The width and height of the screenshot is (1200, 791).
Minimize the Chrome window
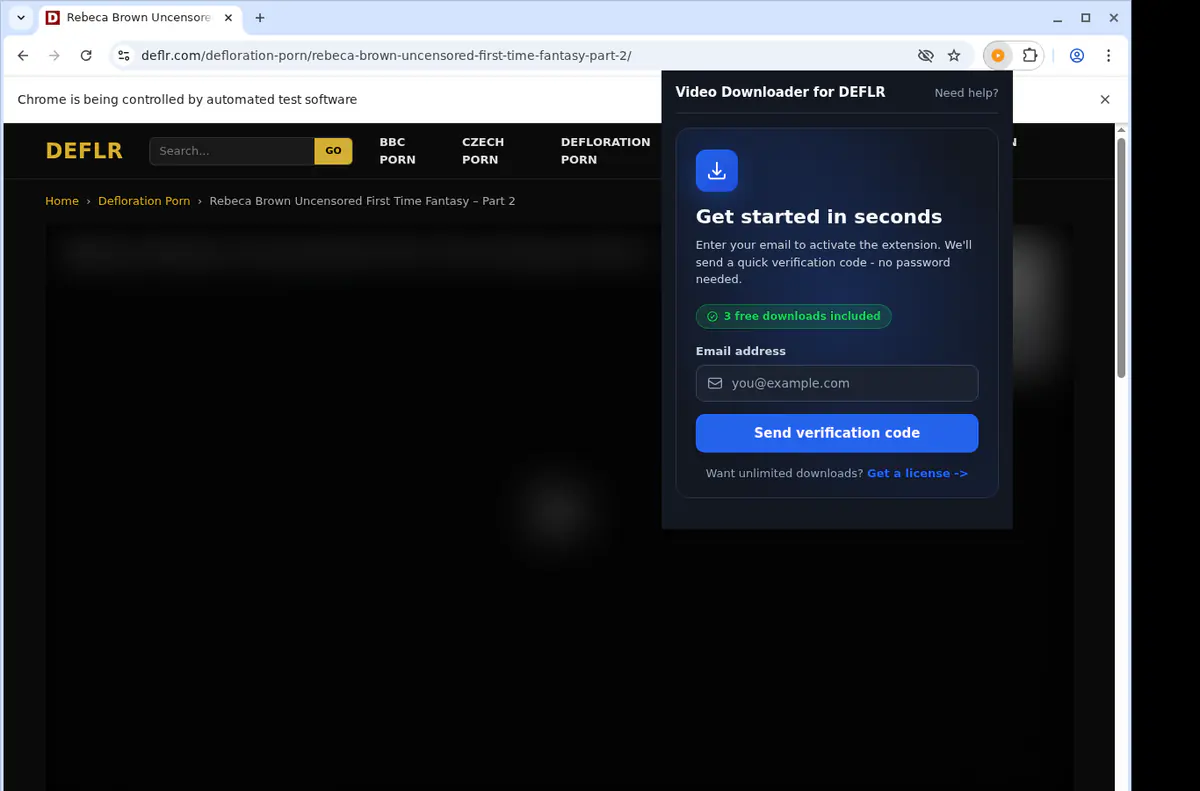pos(1058,18)
